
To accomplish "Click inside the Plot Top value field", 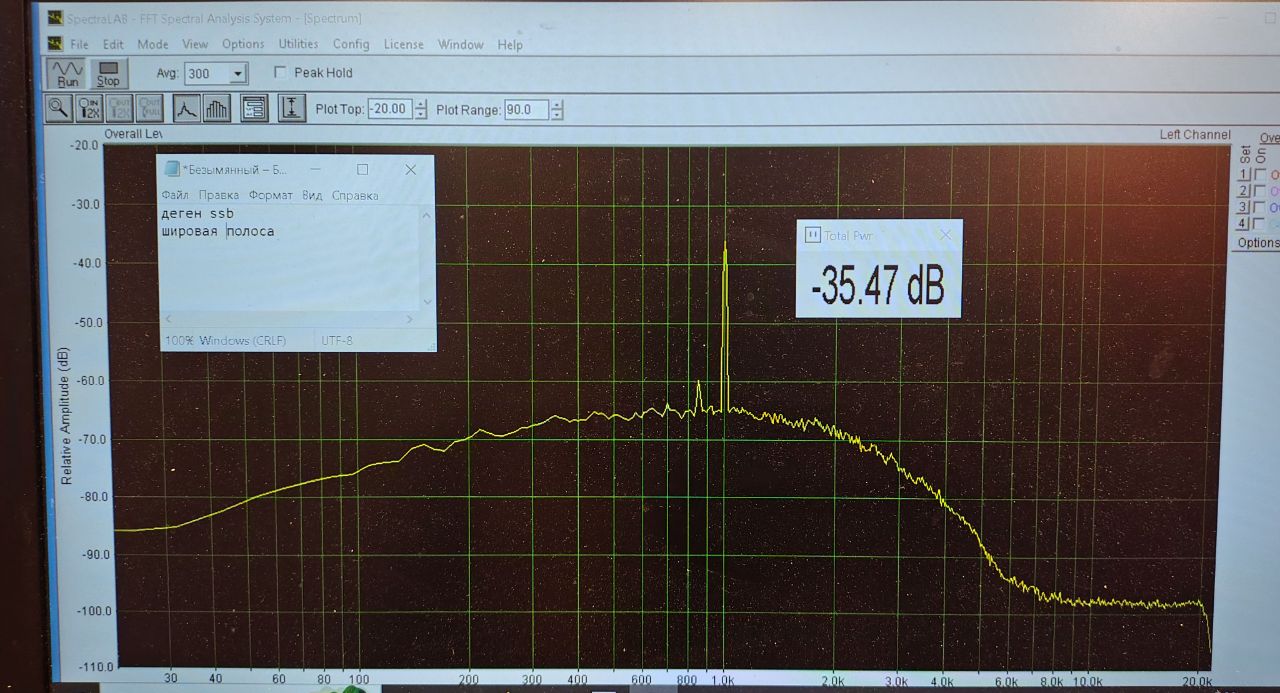I will click(x=389, y=109).
